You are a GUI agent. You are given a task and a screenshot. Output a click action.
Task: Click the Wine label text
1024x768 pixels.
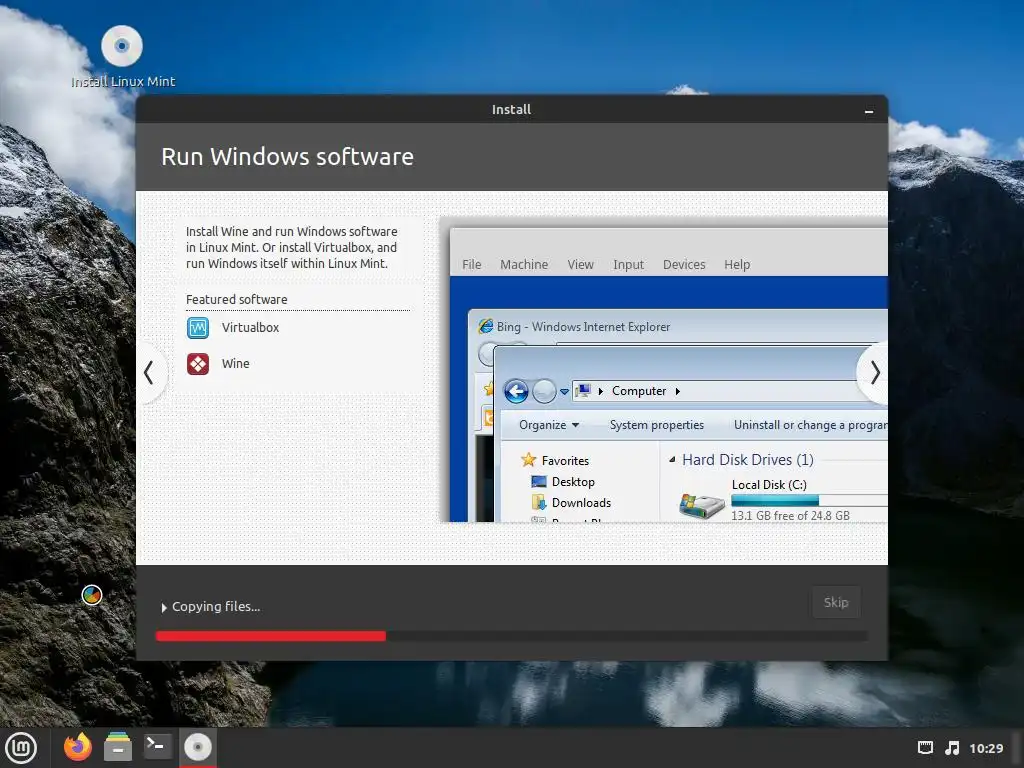(235, 364)
